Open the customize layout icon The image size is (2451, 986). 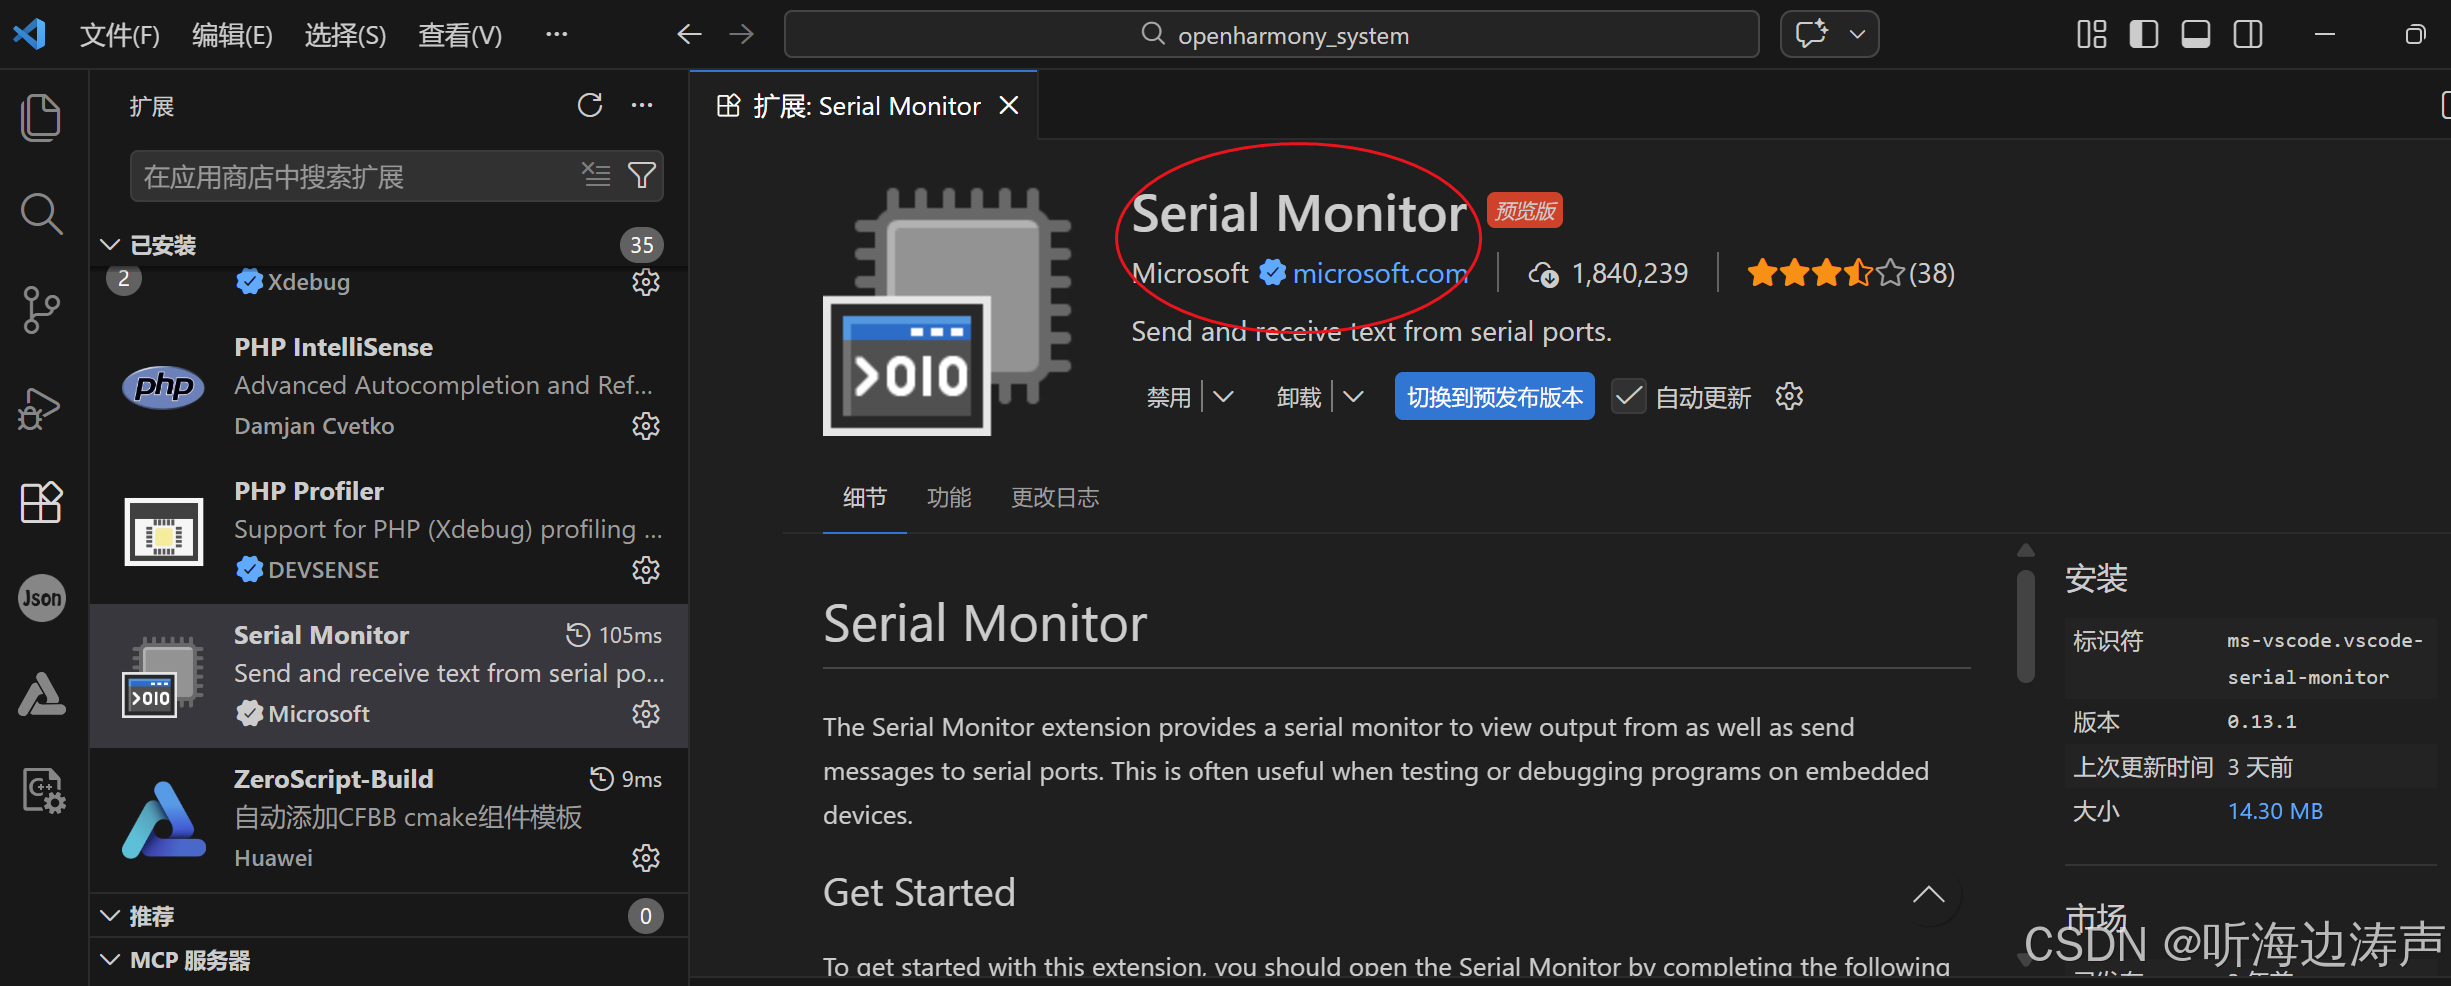click(2091, 35)
